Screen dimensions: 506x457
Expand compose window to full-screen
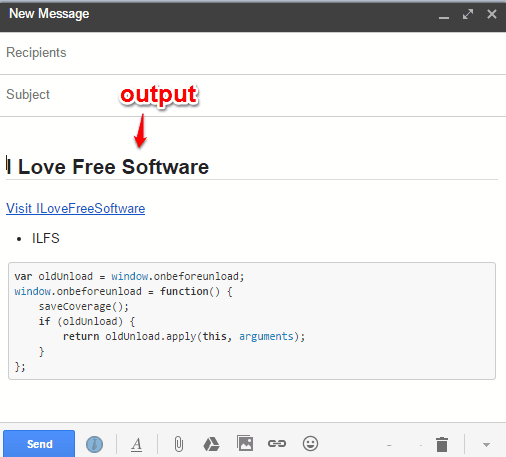pyautogui.click(x=468, y=14)
